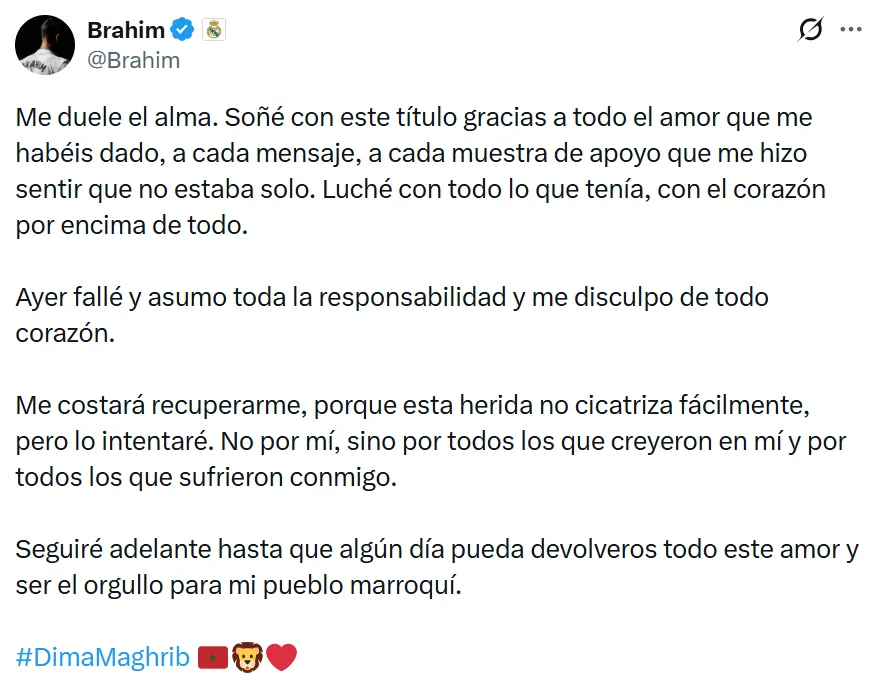Screen dimensions: 885x687
Task: Open the three-dot More options menu
Action: pos(851,31)
